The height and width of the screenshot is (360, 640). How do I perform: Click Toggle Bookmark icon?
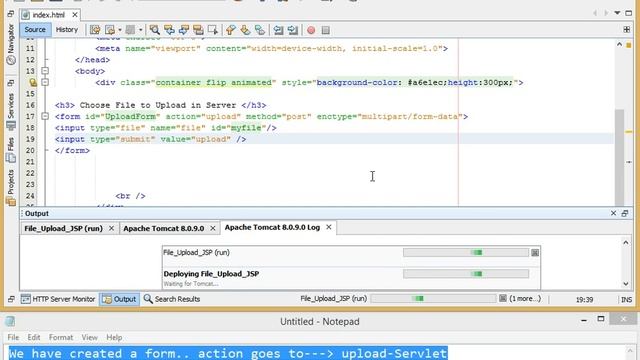point(260,30)
